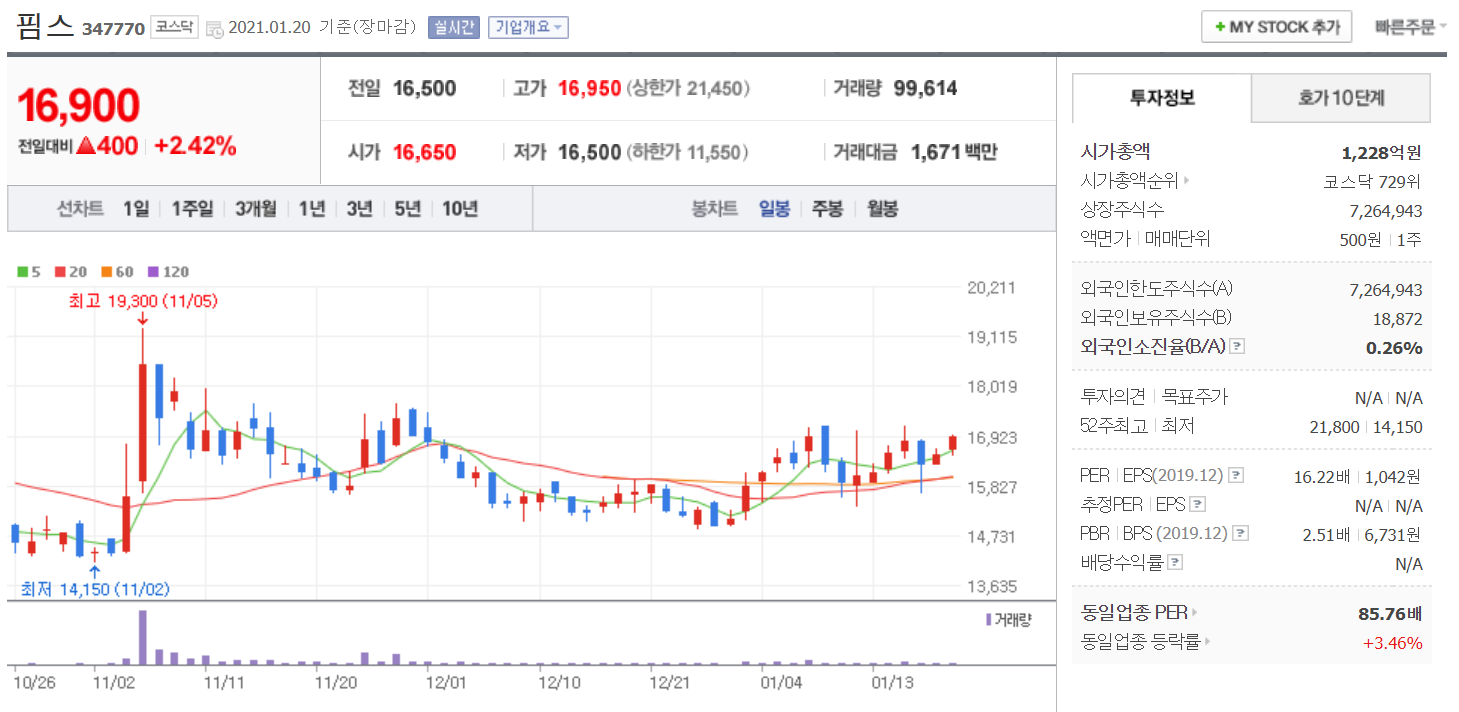Click the help icon next to 추정PER EPS
Viewport: 1459px width, 712px height.
[1198, 505]
